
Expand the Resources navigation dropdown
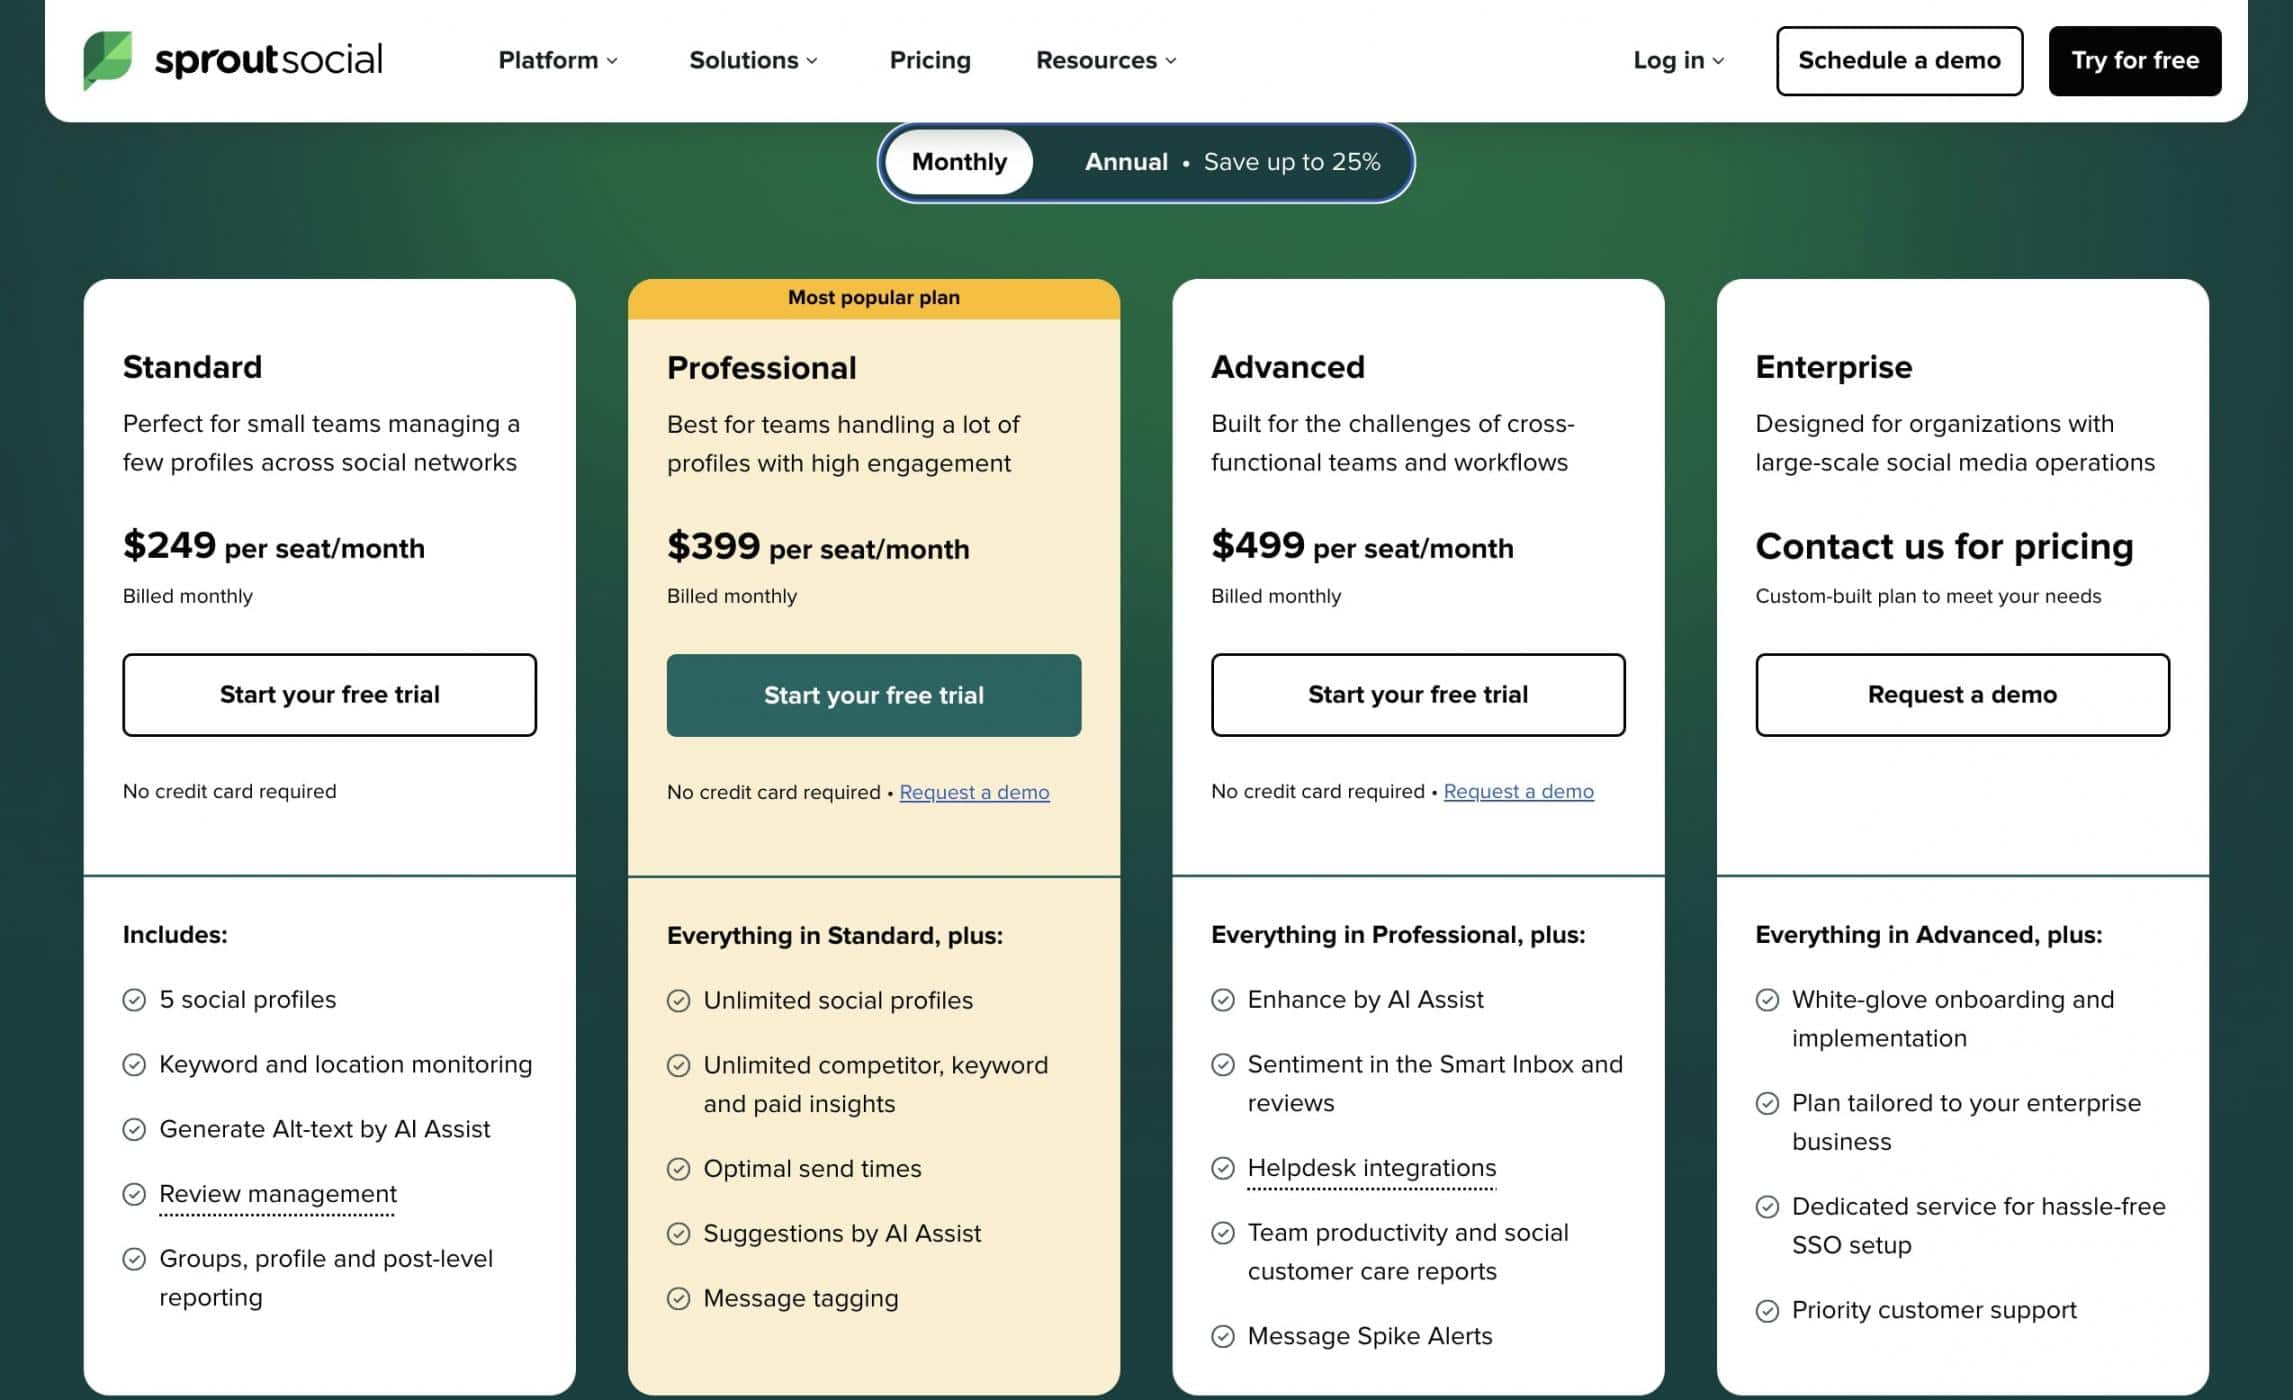click(1106, 60)
